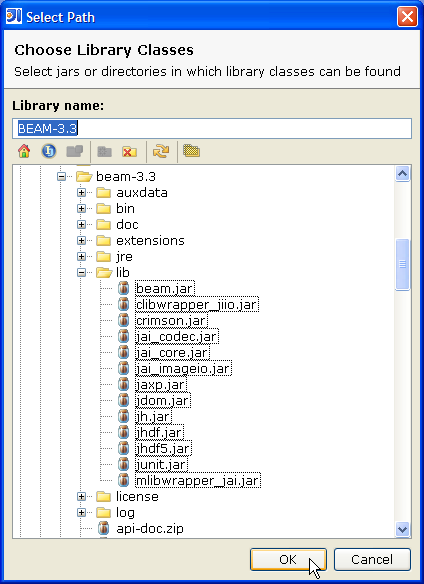Click the tree's vertical scrollbar thumb
The height and width of the screenshot is (584, 424).
402,264
